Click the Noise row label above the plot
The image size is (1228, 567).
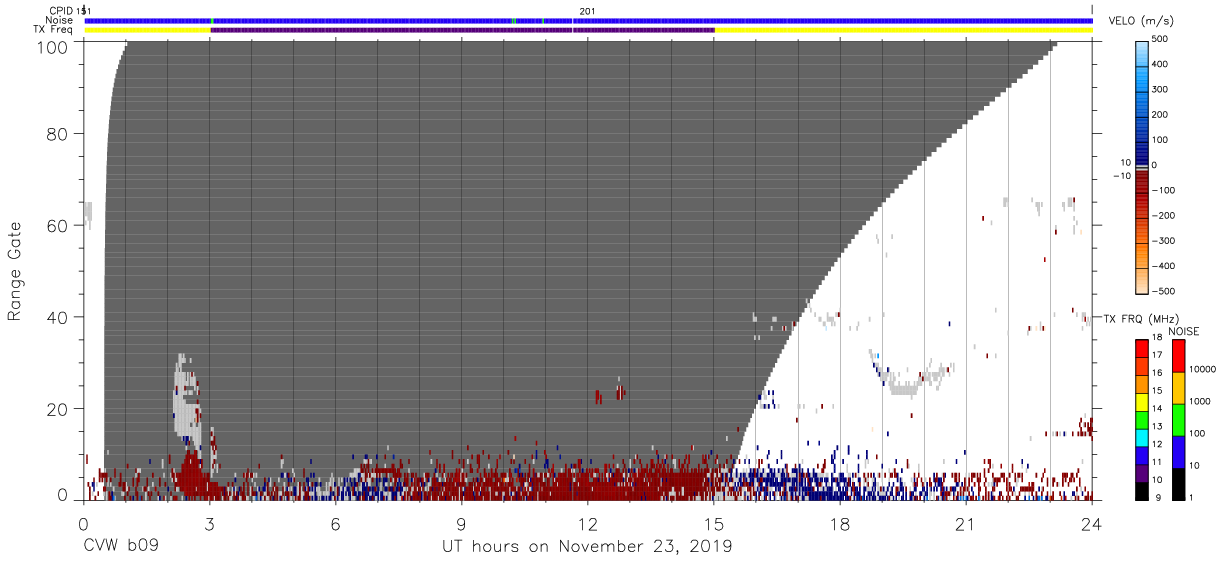click(x=59, y=20)
